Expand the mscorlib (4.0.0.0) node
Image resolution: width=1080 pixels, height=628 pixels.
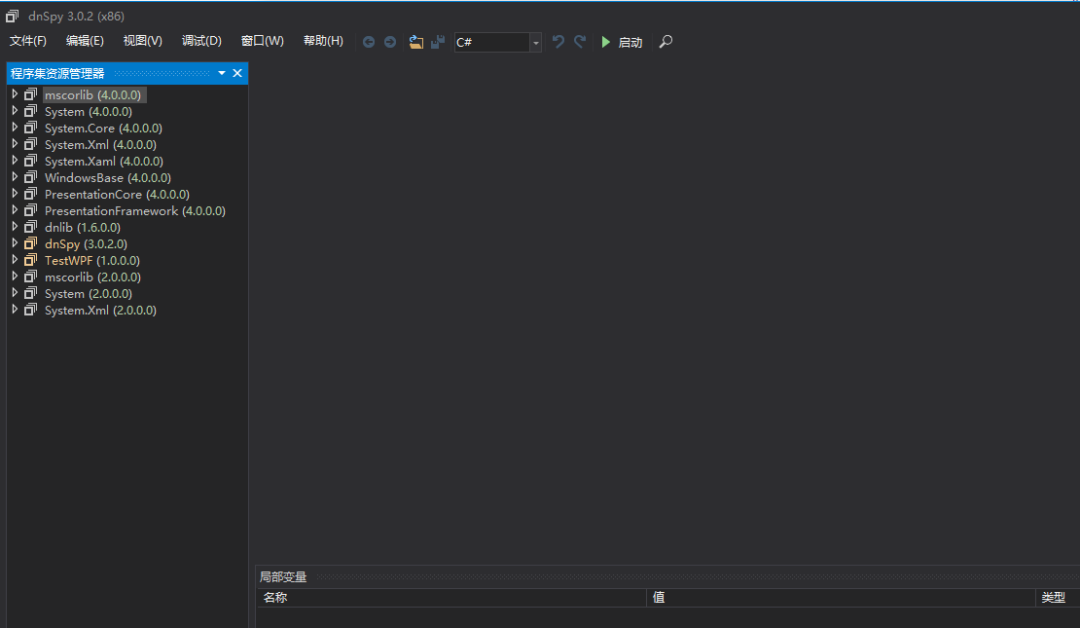14,94
